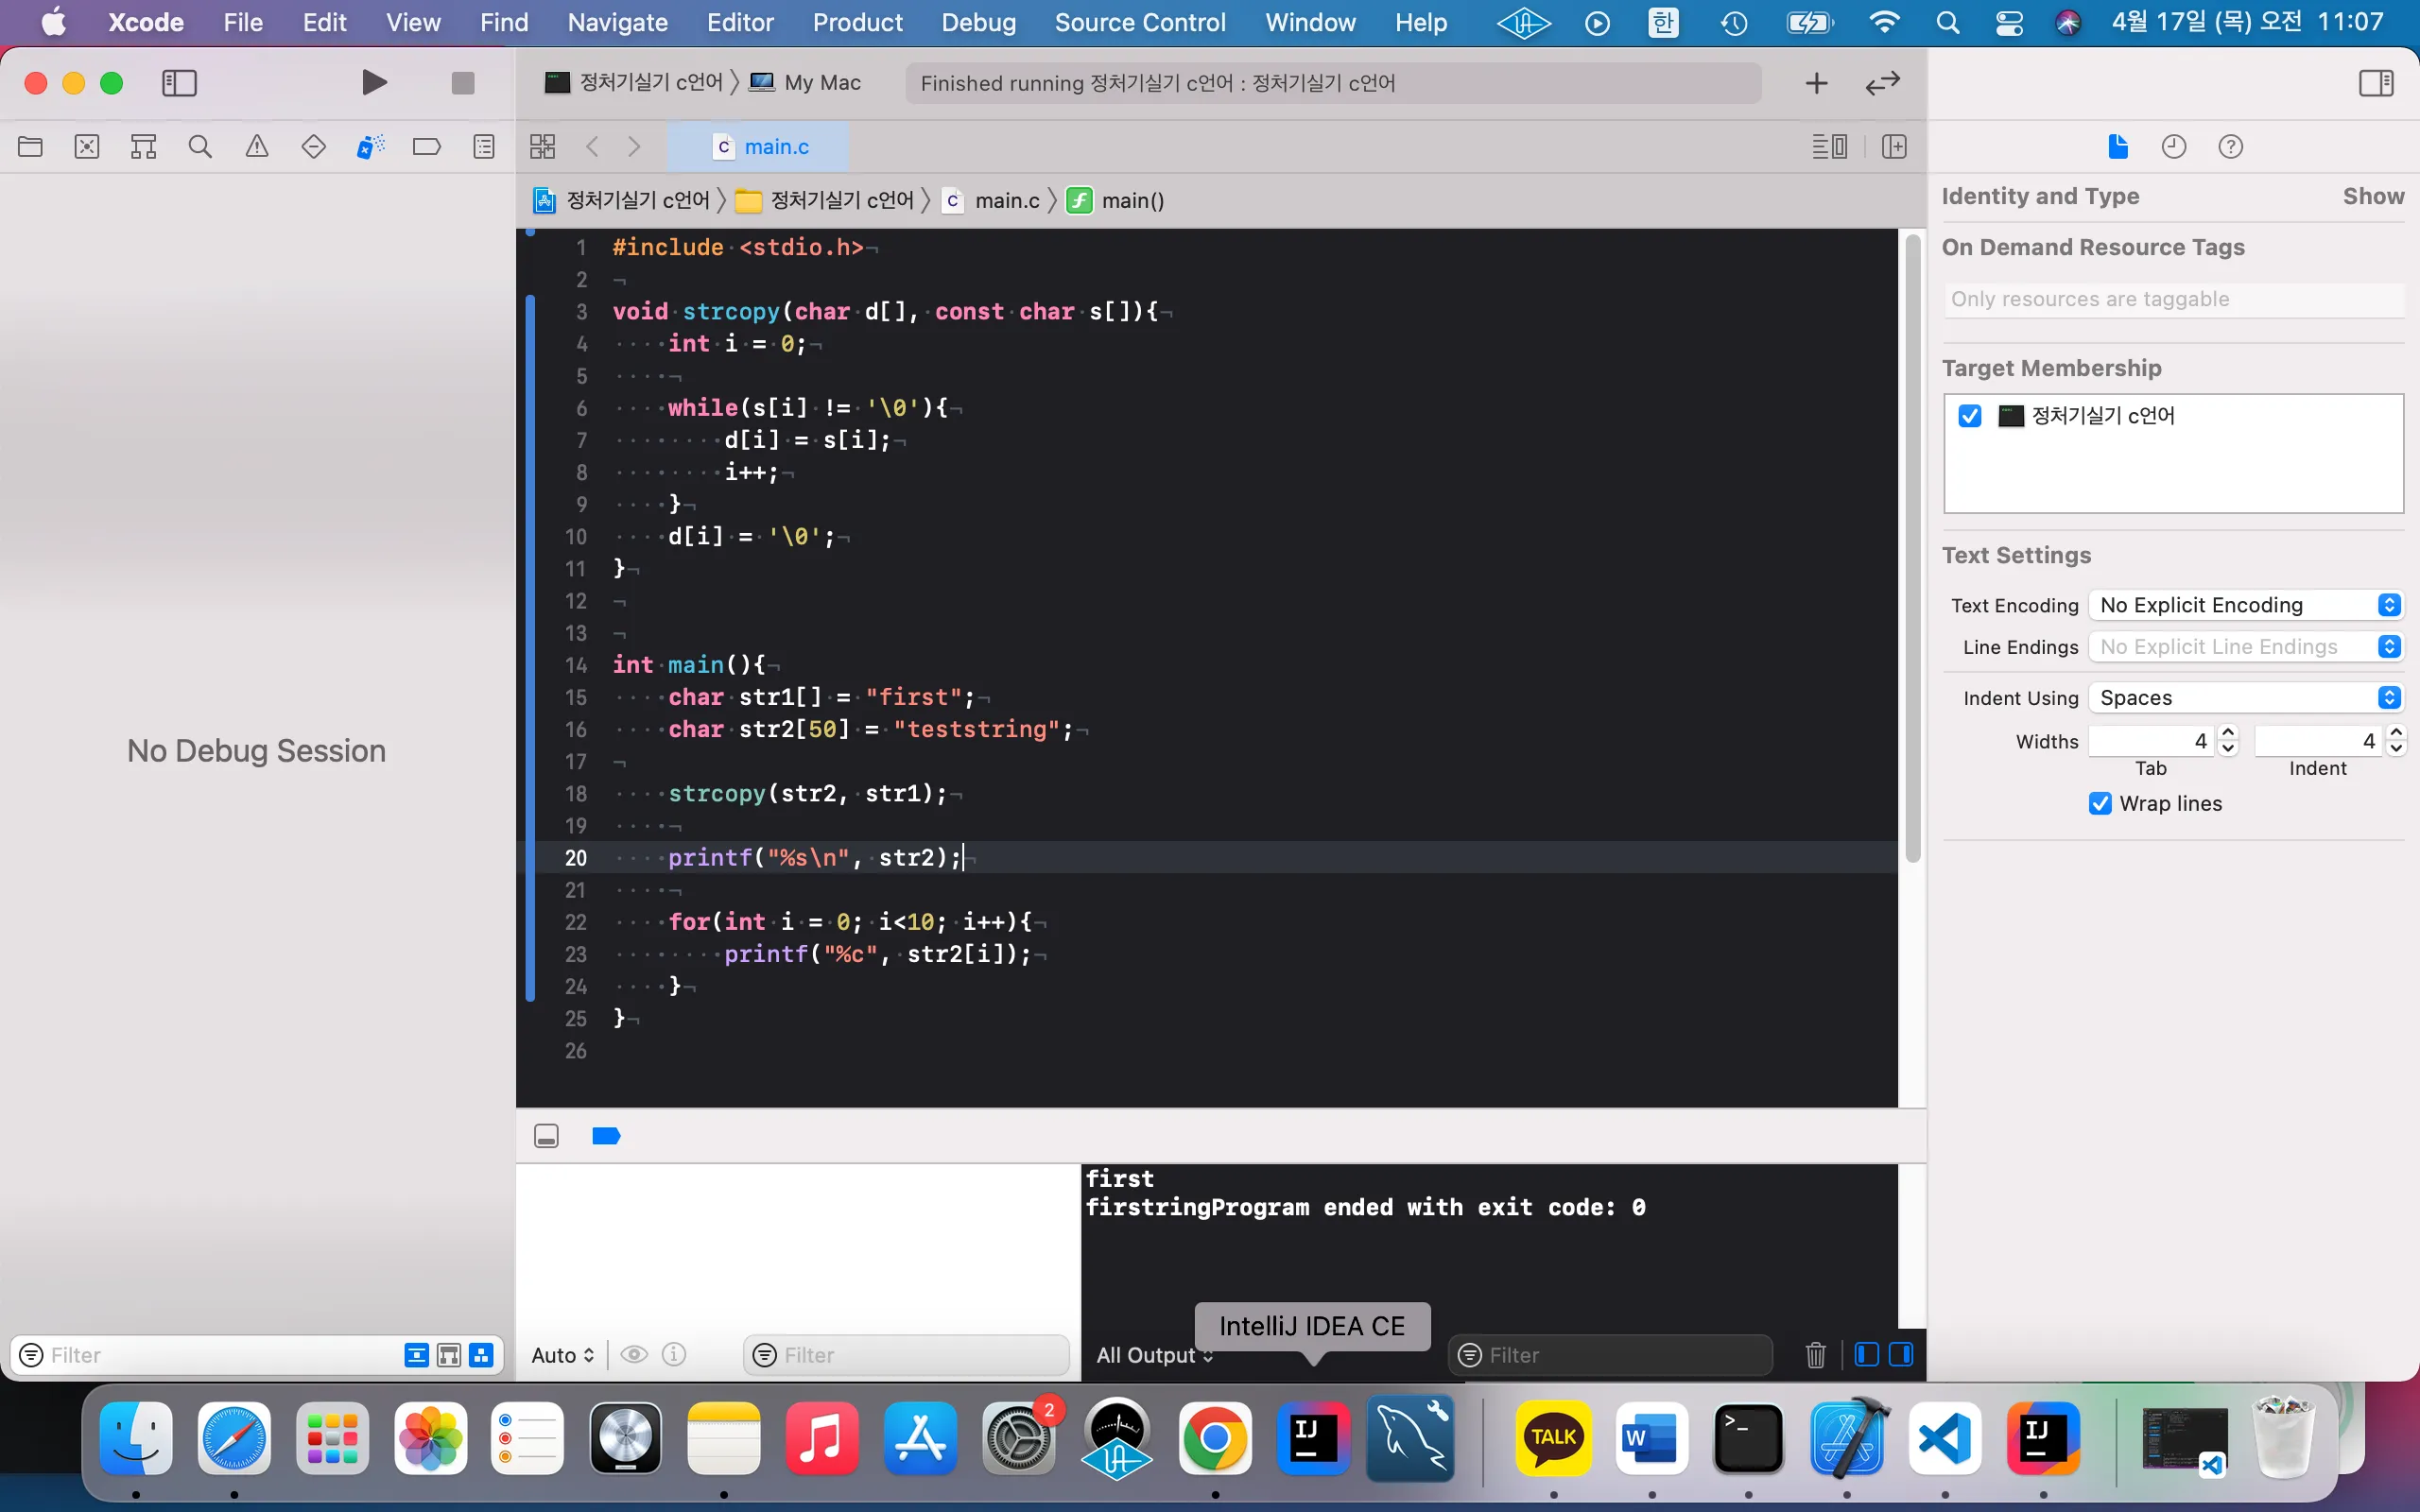This screenshot has height=1512, width=2420.
Task: Select the My Mac run destination
Action: click(x=806, y=82)
